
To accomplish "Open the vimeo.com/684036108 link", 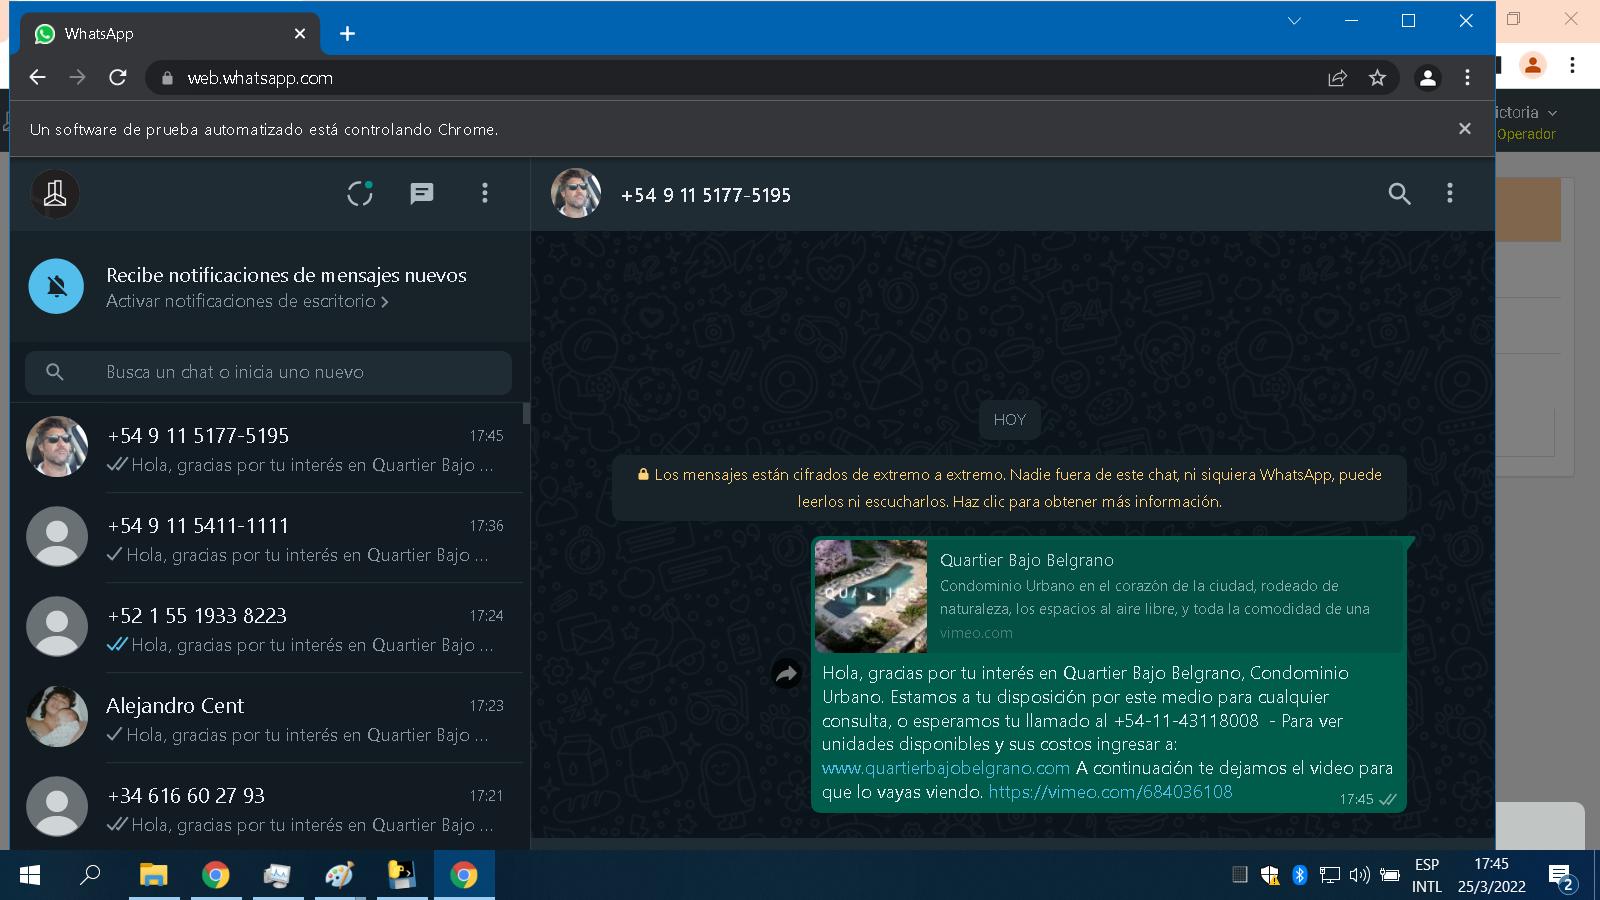I will pos(1110,792).
